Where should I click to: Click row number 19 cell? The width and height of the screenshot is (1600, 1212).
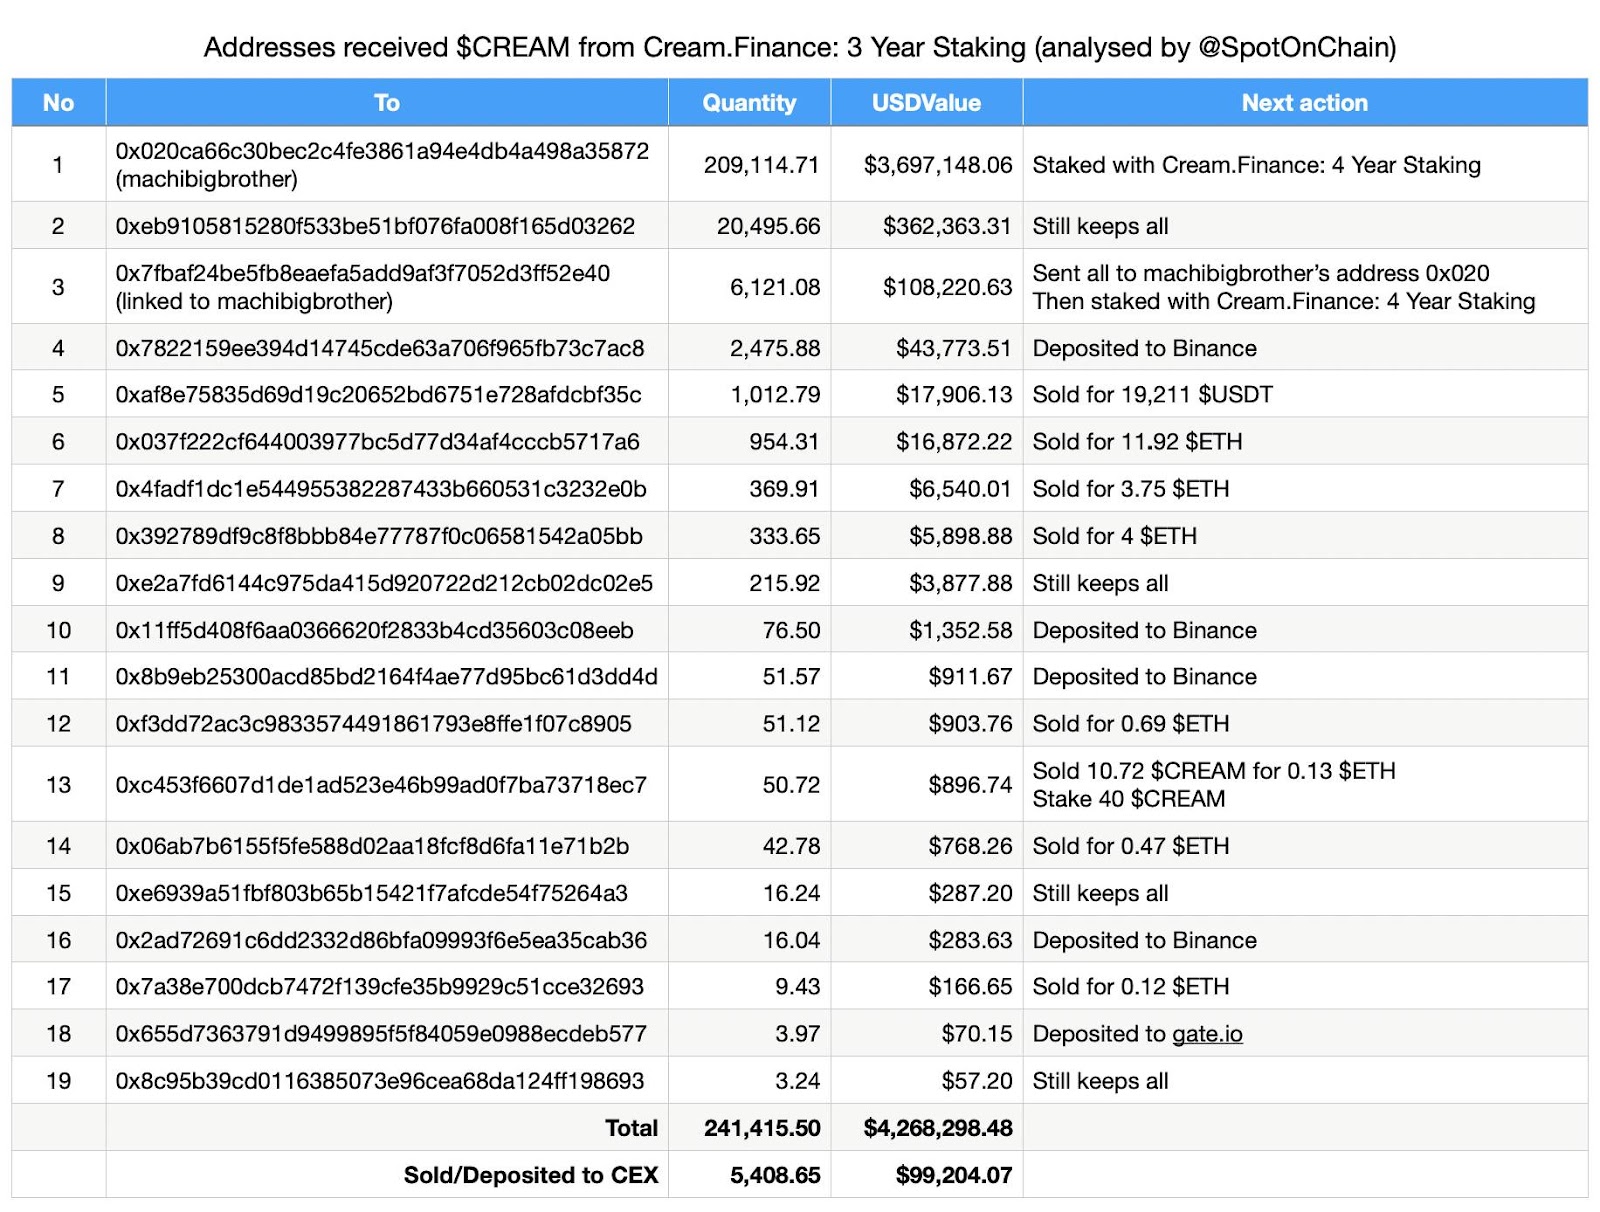(x=59, y=1081)
